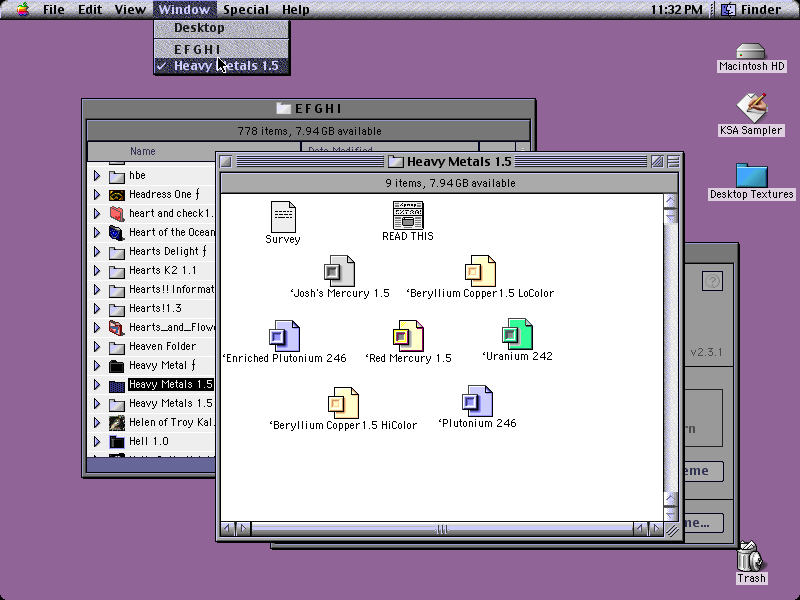Click the Headress One ƒ folder icon

pyautogui.click(x=117, y=195)
